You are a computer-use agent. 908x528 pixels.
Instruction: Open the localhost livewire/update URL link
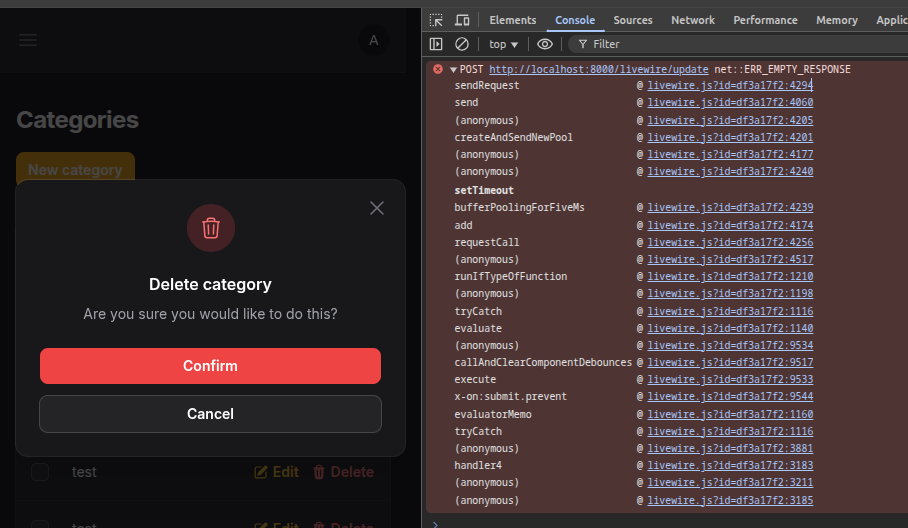point(599,69)
